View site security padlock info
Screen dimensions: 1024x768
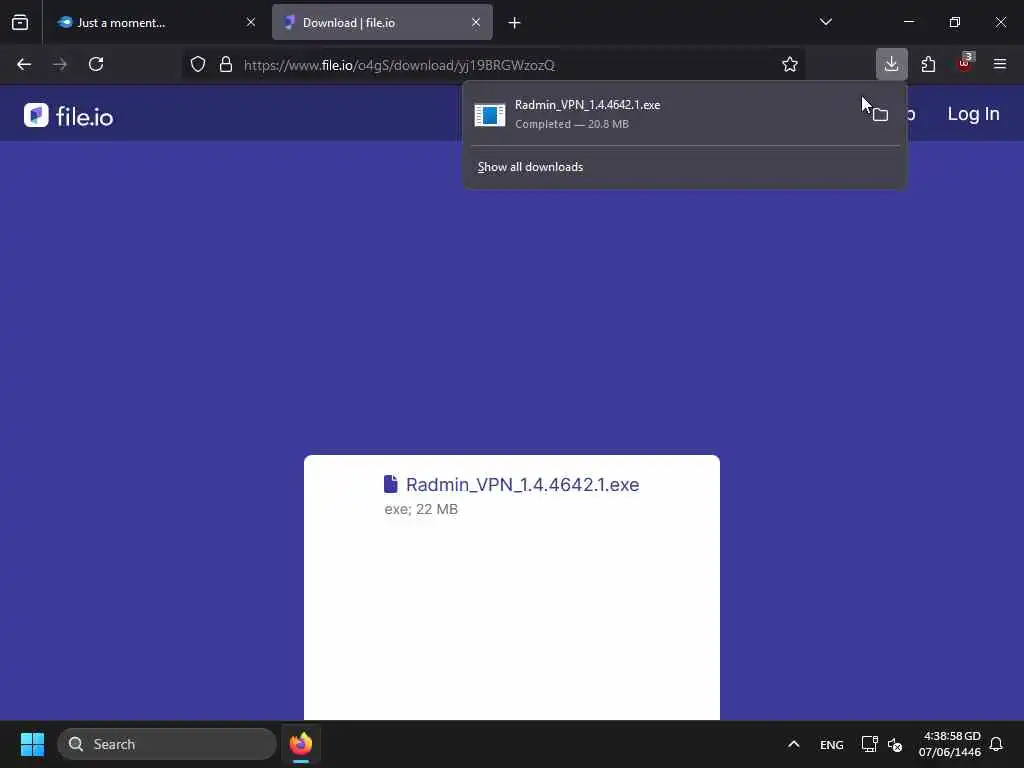(x=226, y=65)
